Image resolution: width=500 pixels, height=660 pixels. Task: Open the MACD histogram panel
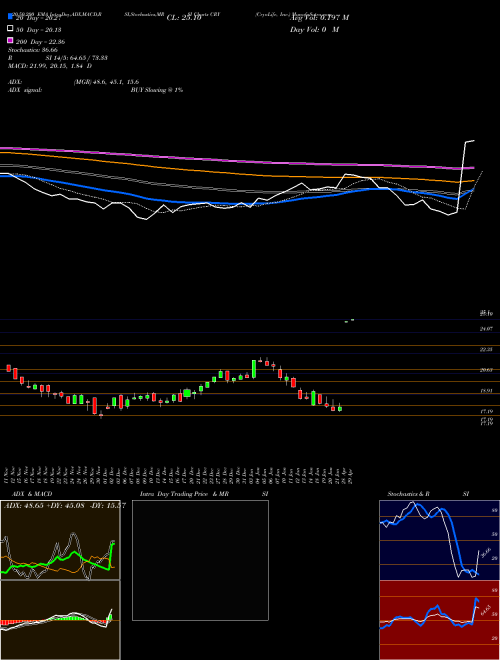(x=60, y=620)
